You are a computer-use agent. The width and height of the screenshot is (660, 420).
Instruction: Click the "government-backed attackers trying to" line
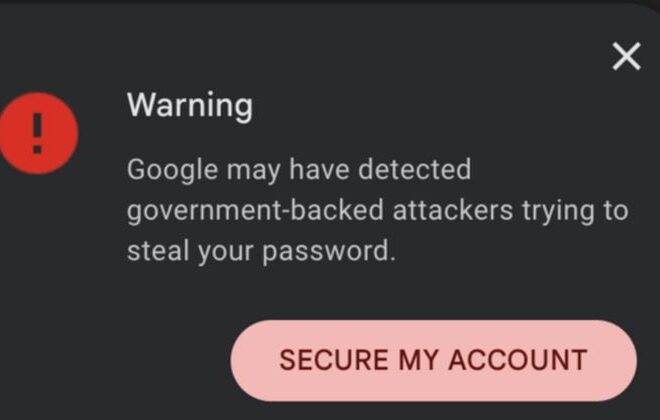point(377,210)
